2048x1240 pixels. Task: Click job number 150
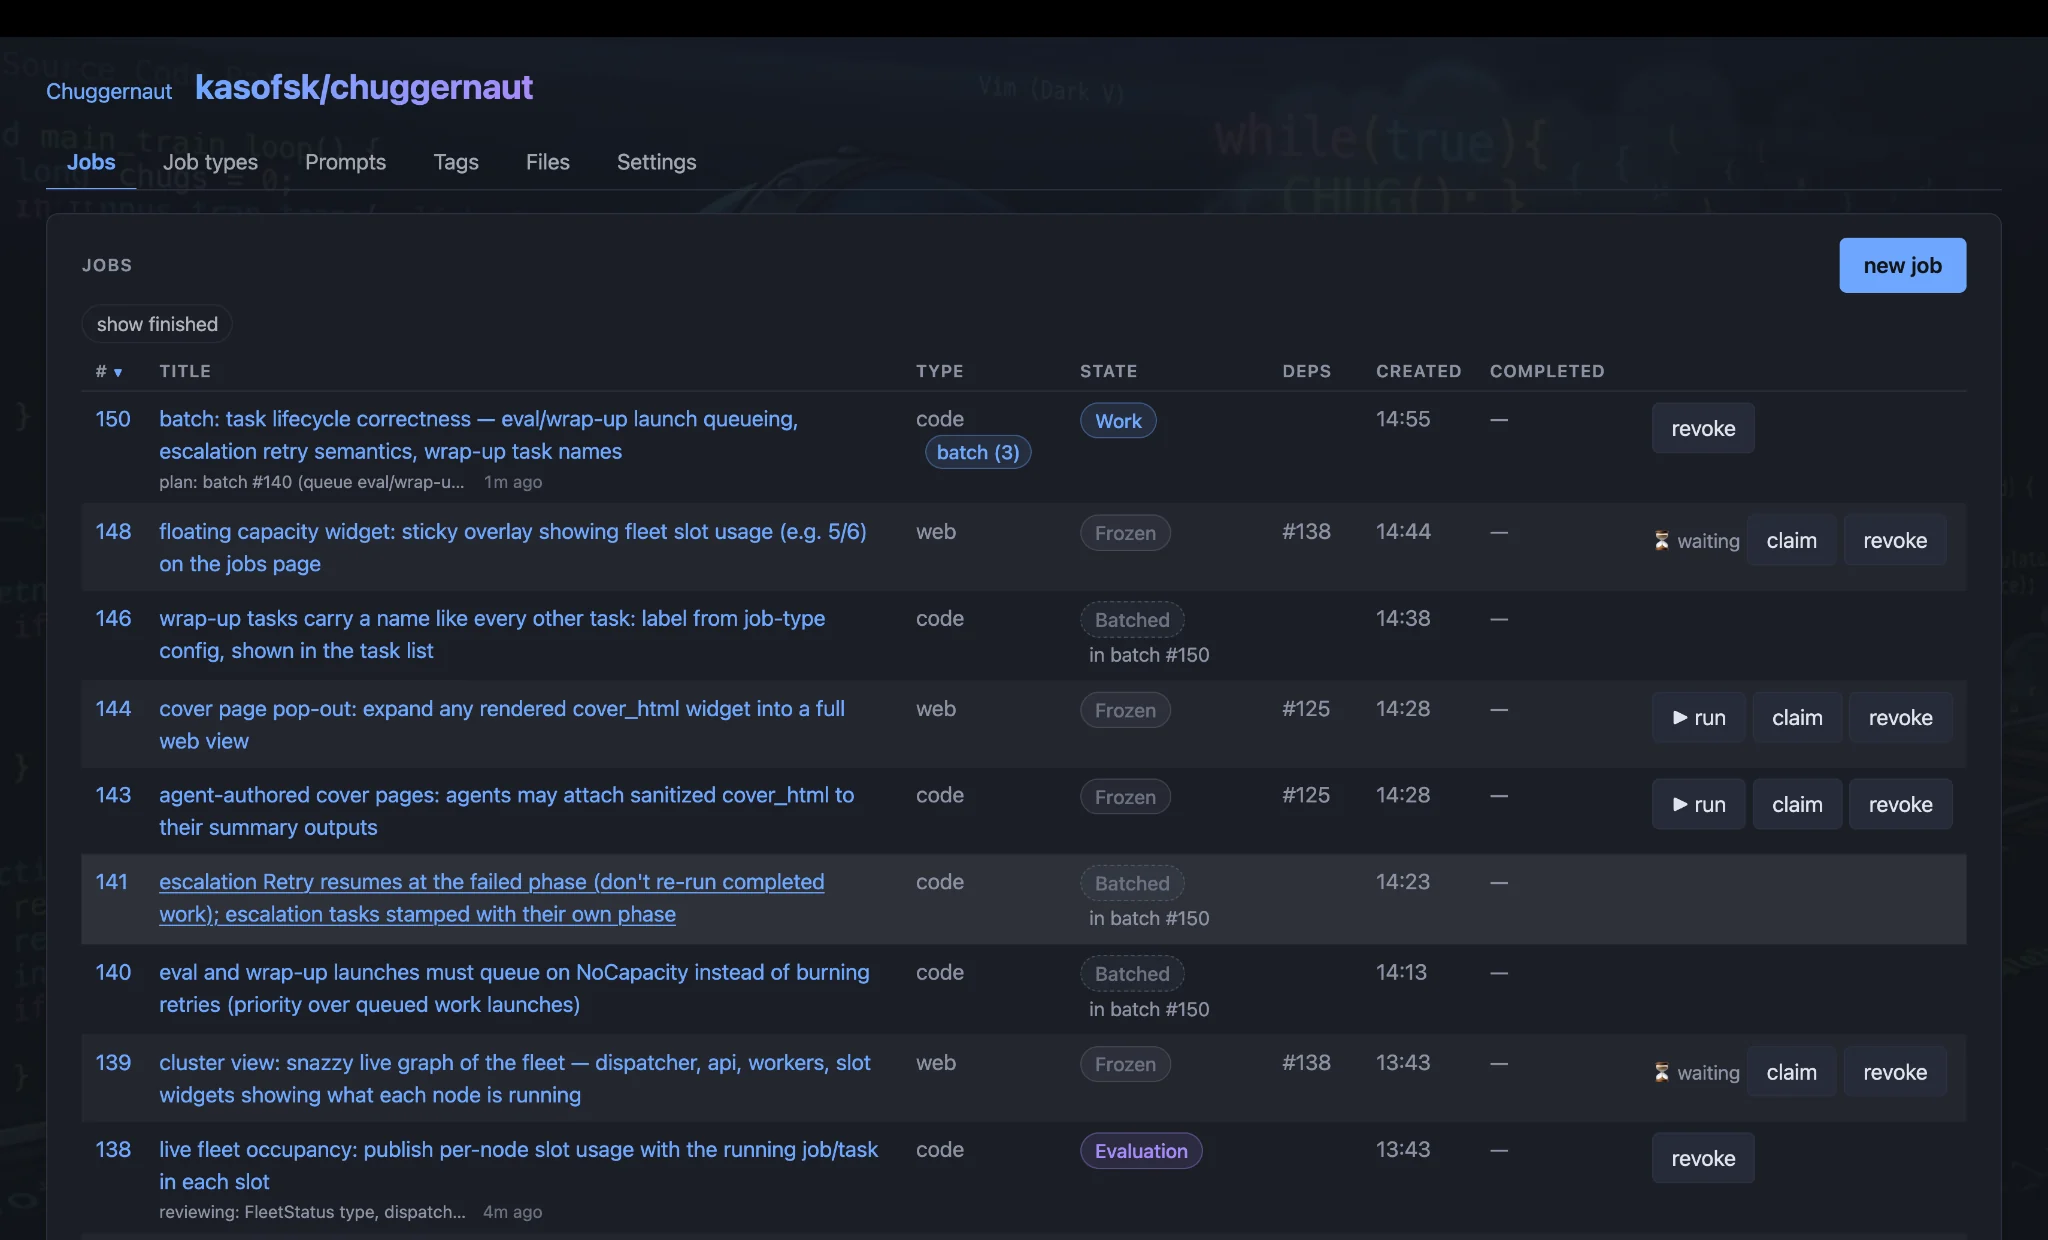click(x=113, y=419)
